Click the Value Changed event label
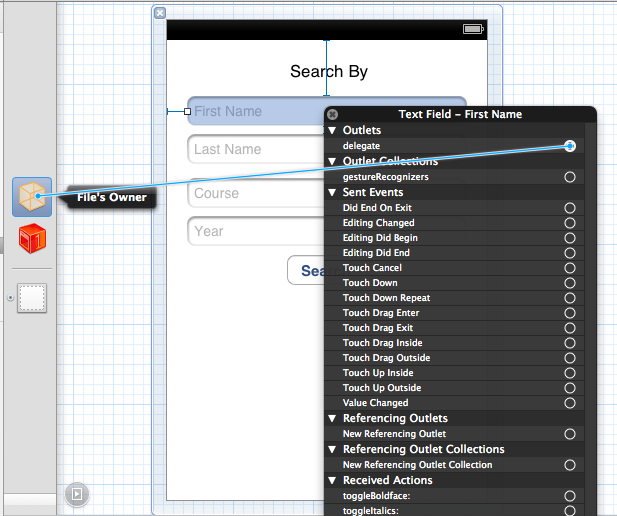The width and height of the screenshot is (617, 516). pyautogui.click(x=375, y=403)
